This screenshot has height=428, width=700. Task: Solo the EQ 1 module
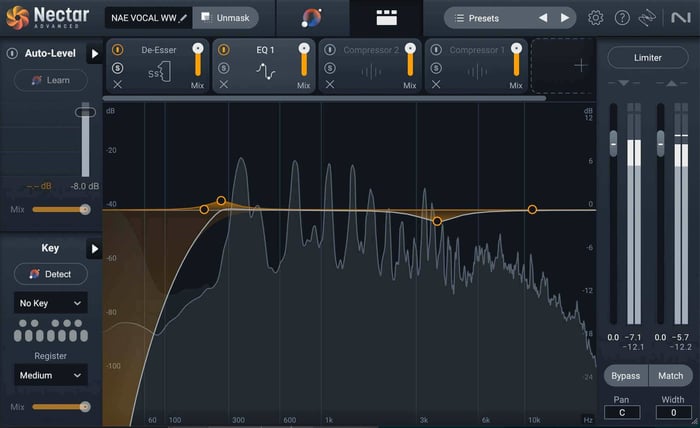click(x=224, y=68)
